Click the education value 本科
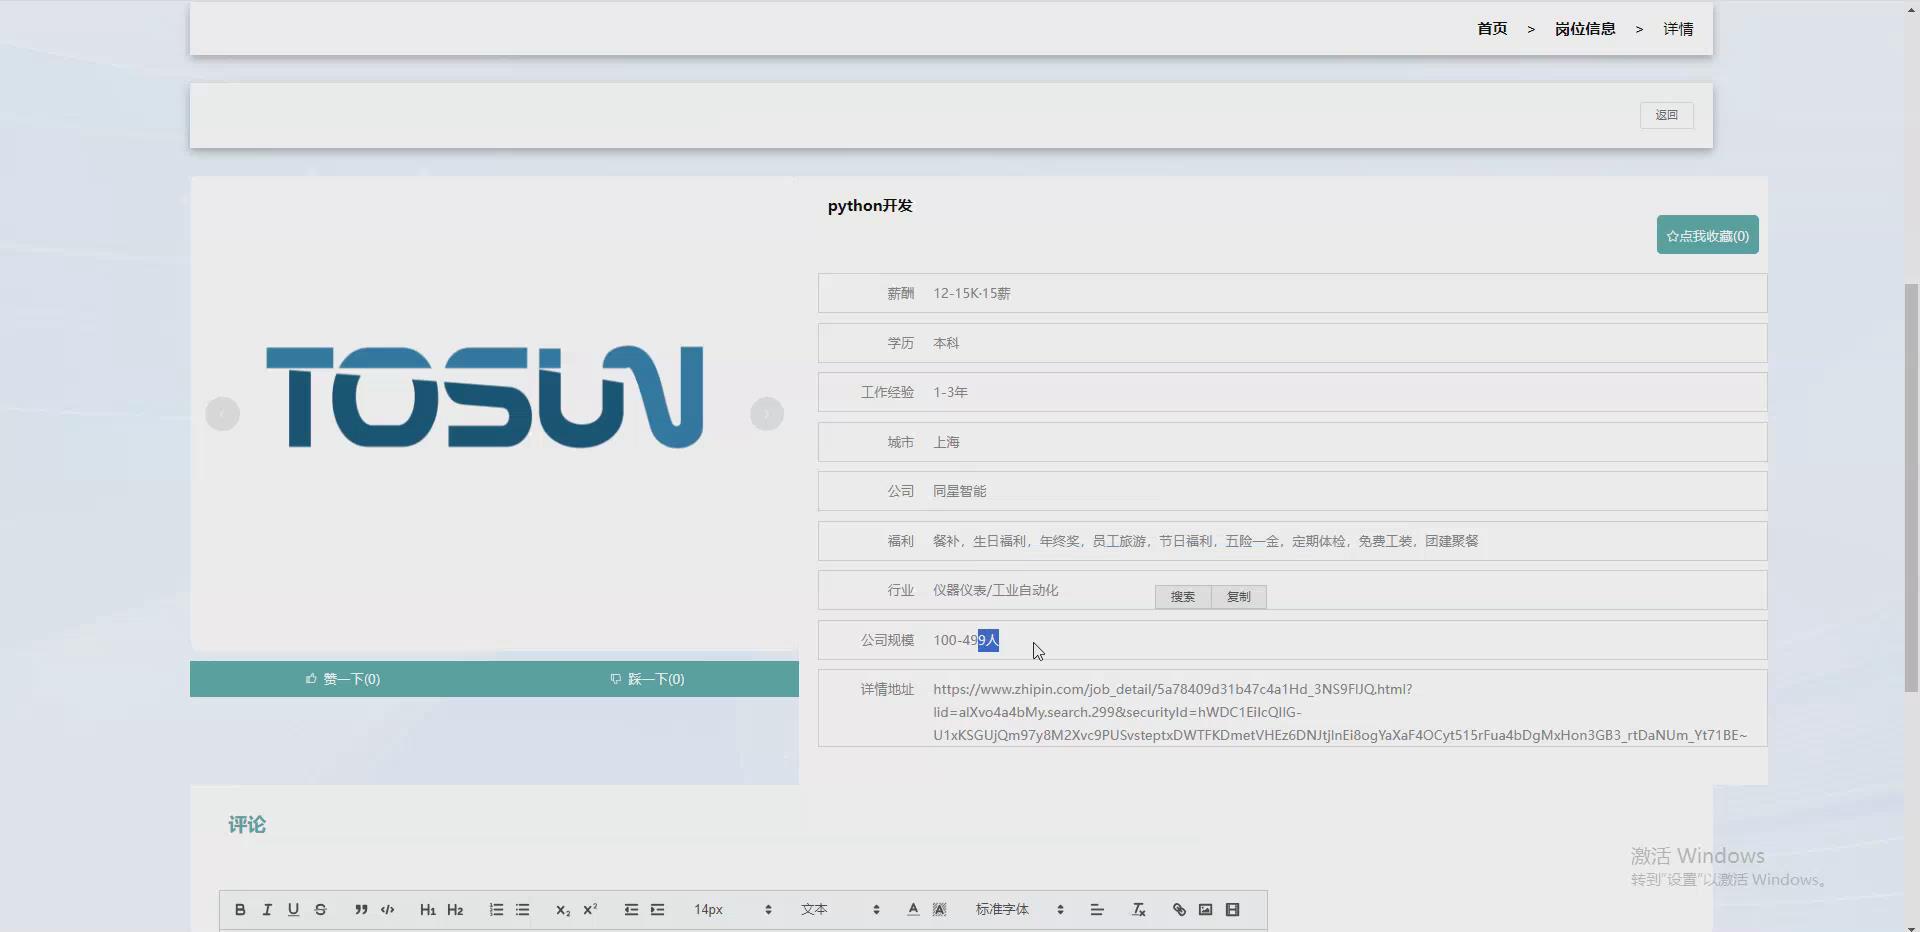The height and width of the screenshot is (932, 1920). (946, 343)
